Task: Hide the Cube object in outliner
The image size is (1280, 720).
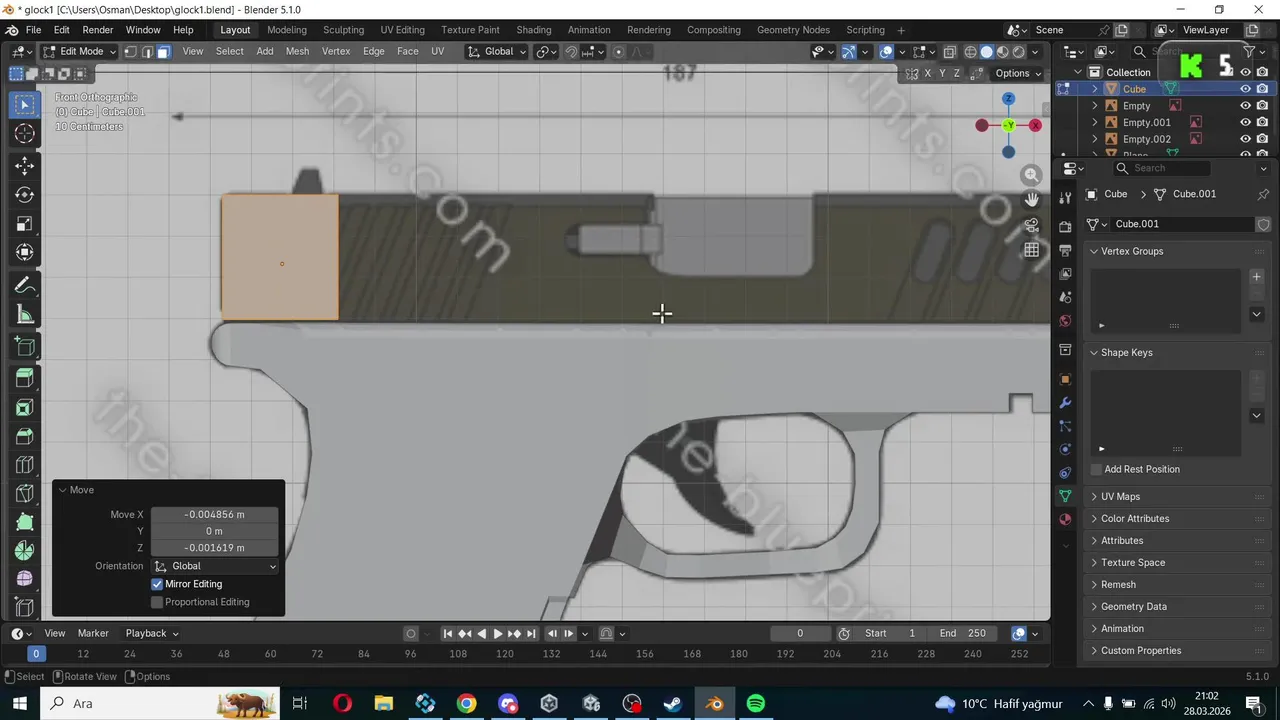Action: 1246,89
